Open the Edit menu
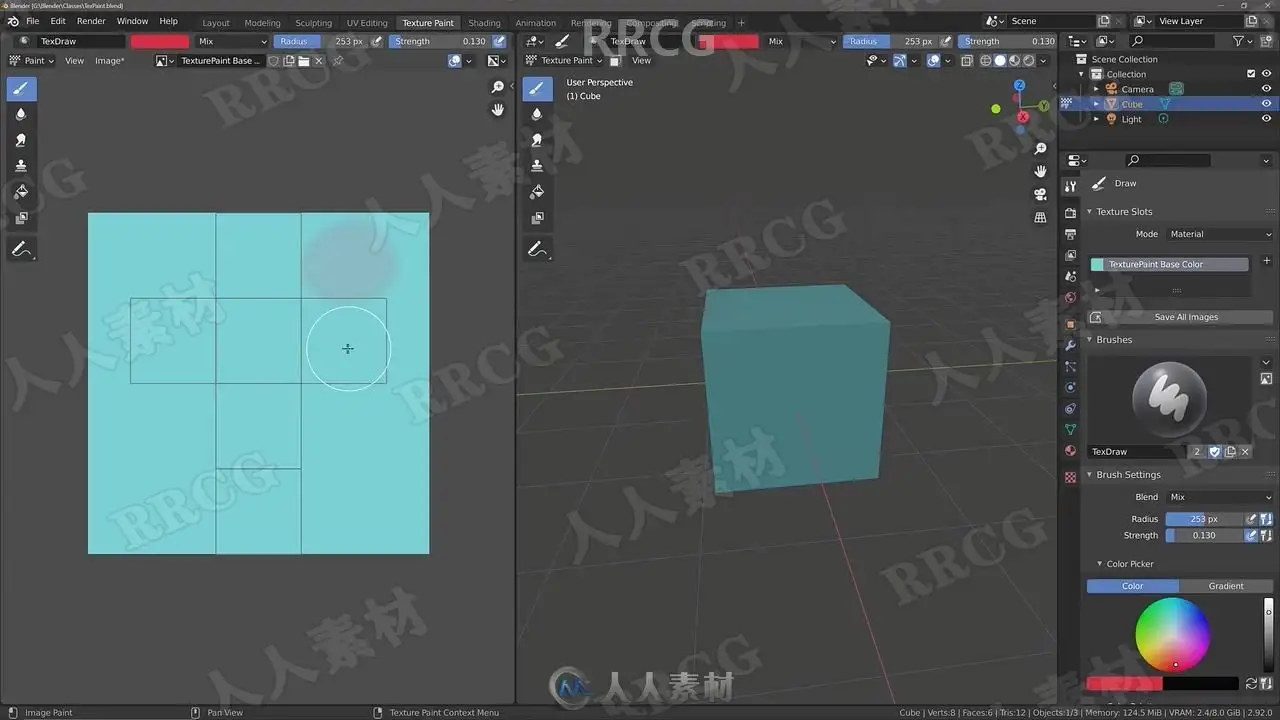 tap(58, 21)
